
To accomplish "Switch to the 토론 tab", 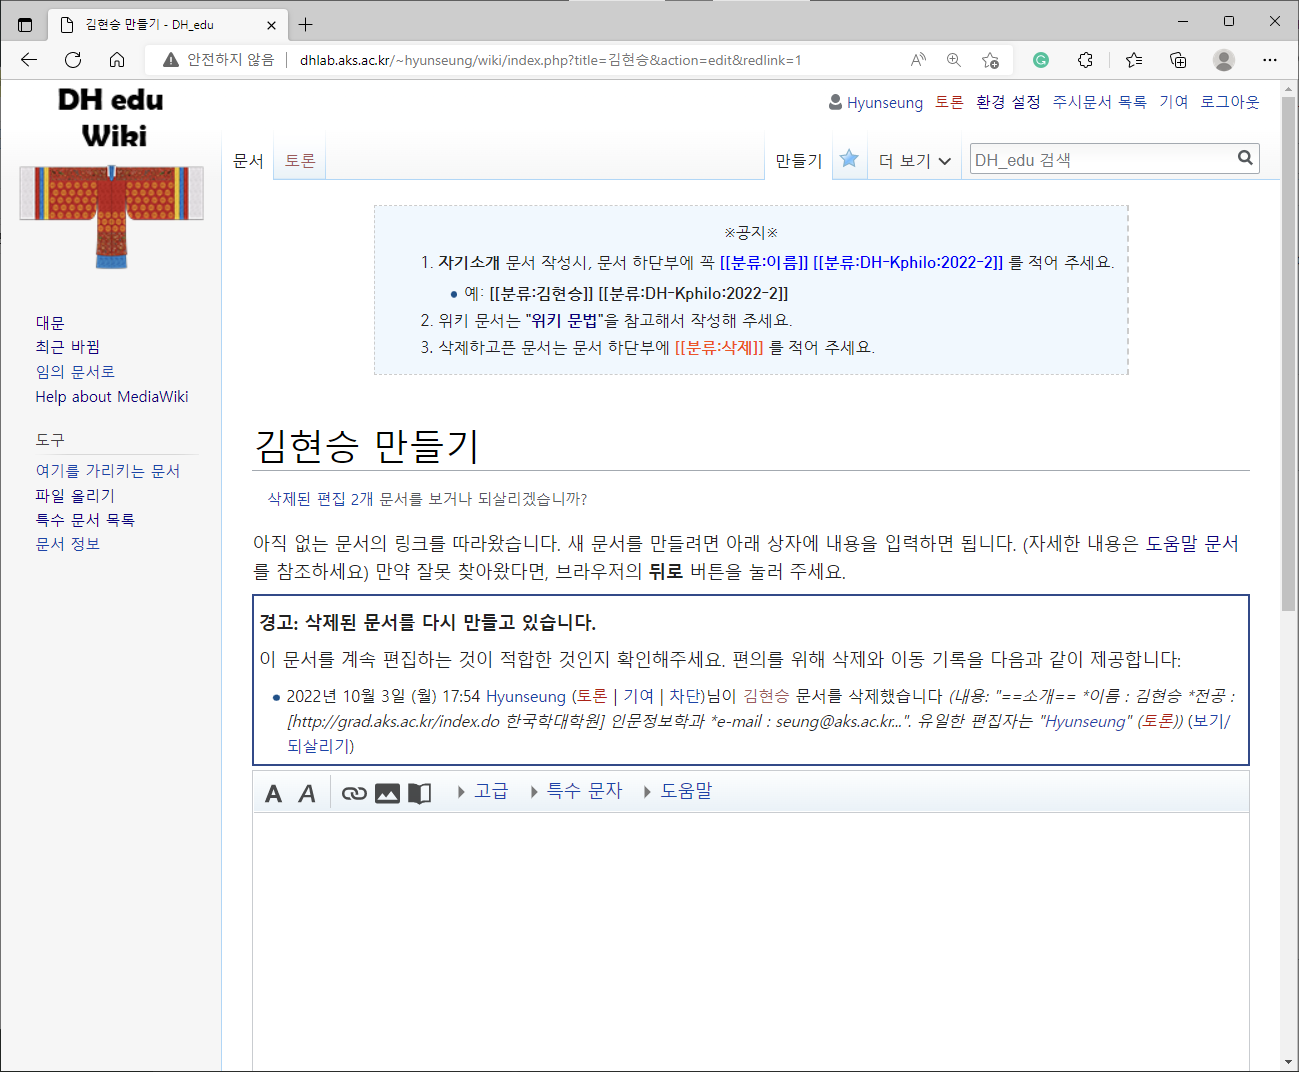I will (300, 160).
